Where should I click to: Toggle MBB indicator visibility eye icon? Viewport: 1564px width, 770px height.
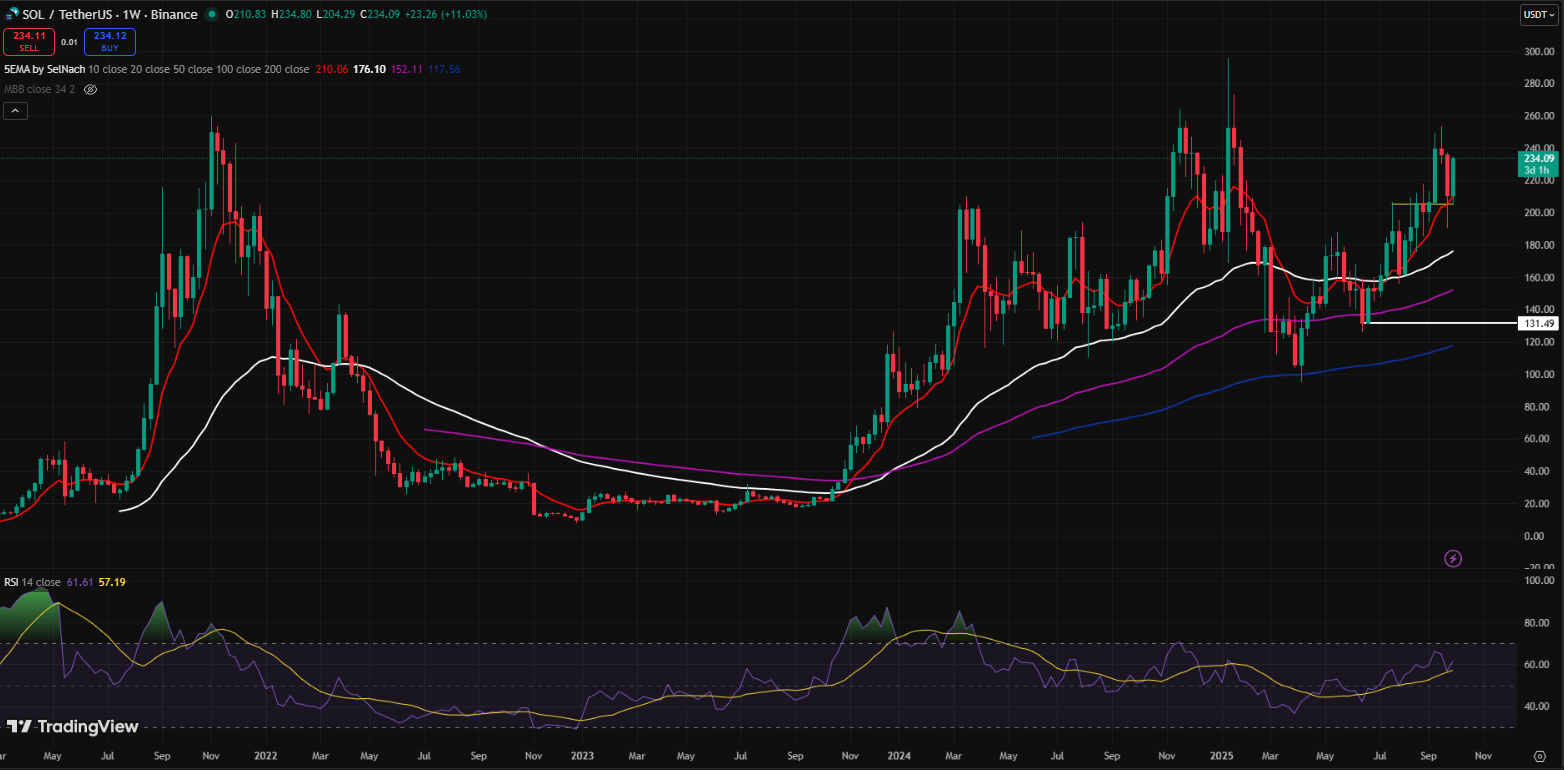pos(90,89)
